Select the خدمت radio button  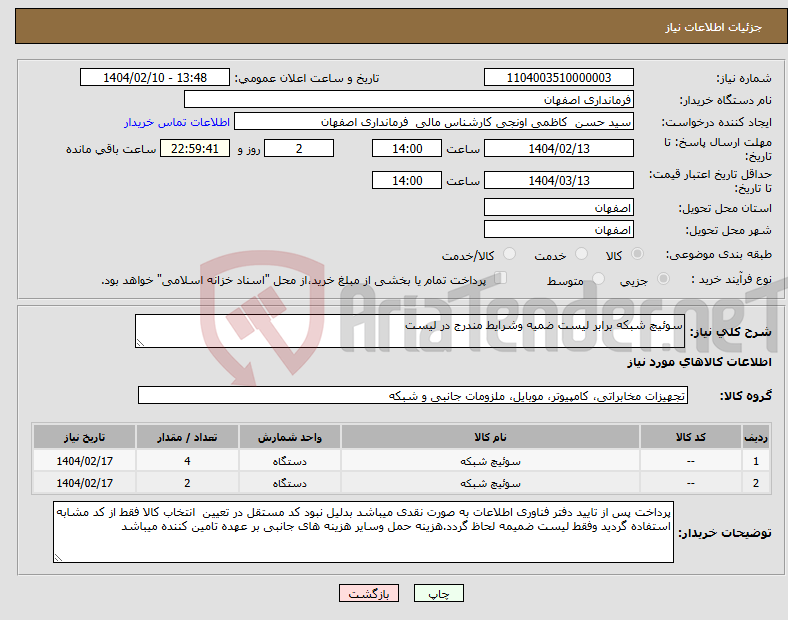click(581, 254)
